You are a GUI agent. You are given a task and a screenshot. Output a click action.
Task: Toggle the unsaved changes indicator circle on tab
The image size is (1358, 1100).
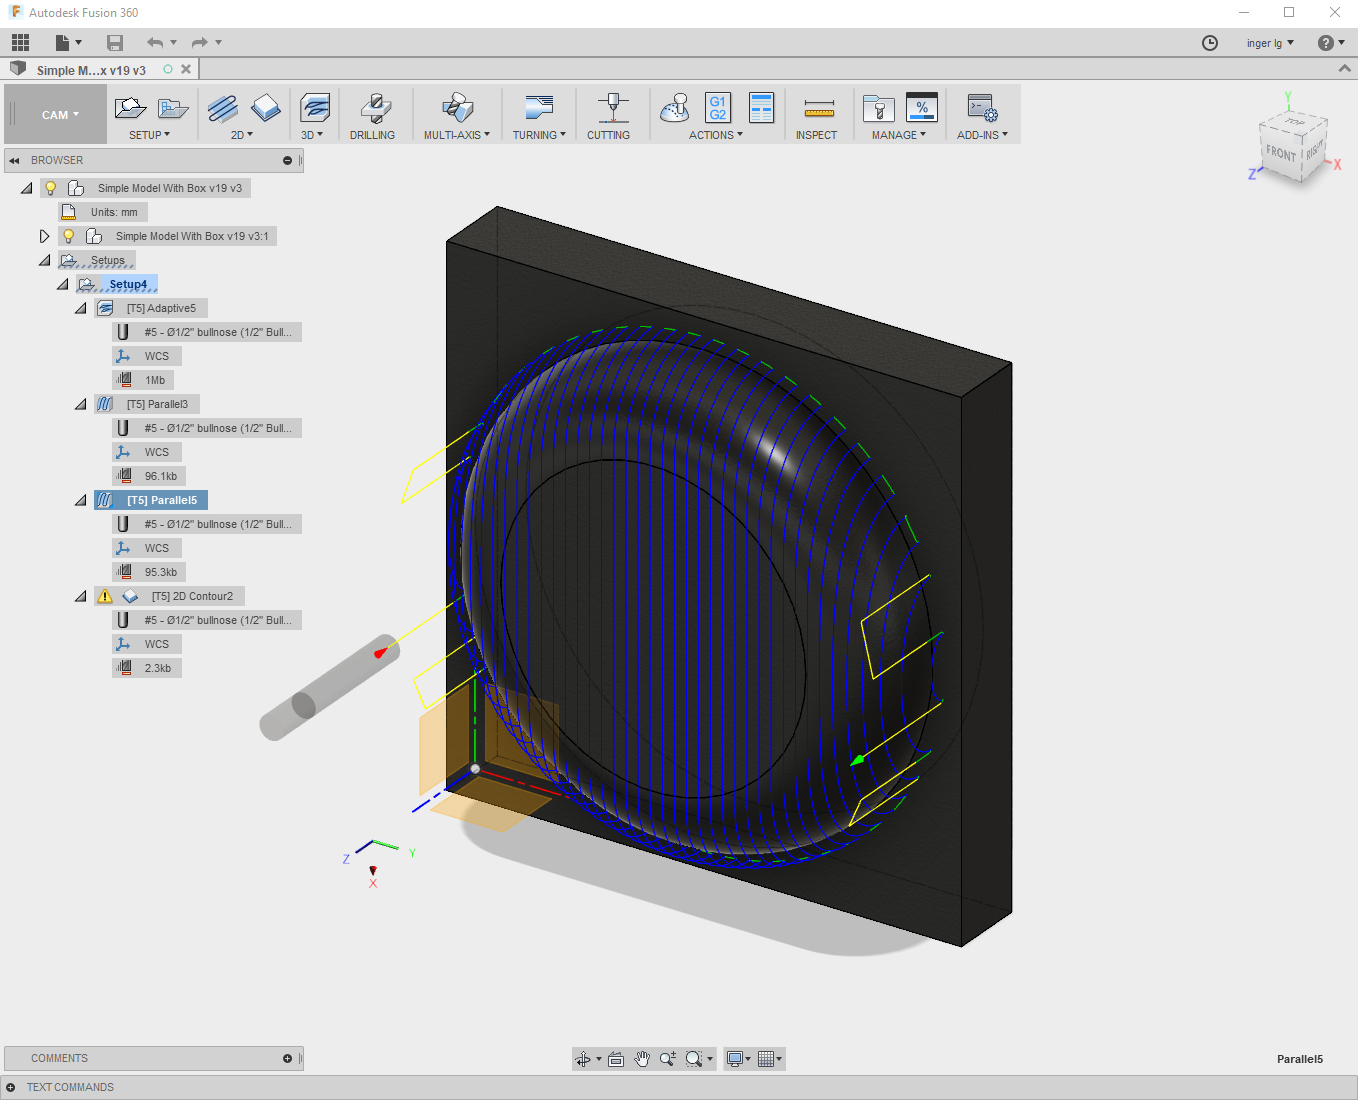click(168, 69)
